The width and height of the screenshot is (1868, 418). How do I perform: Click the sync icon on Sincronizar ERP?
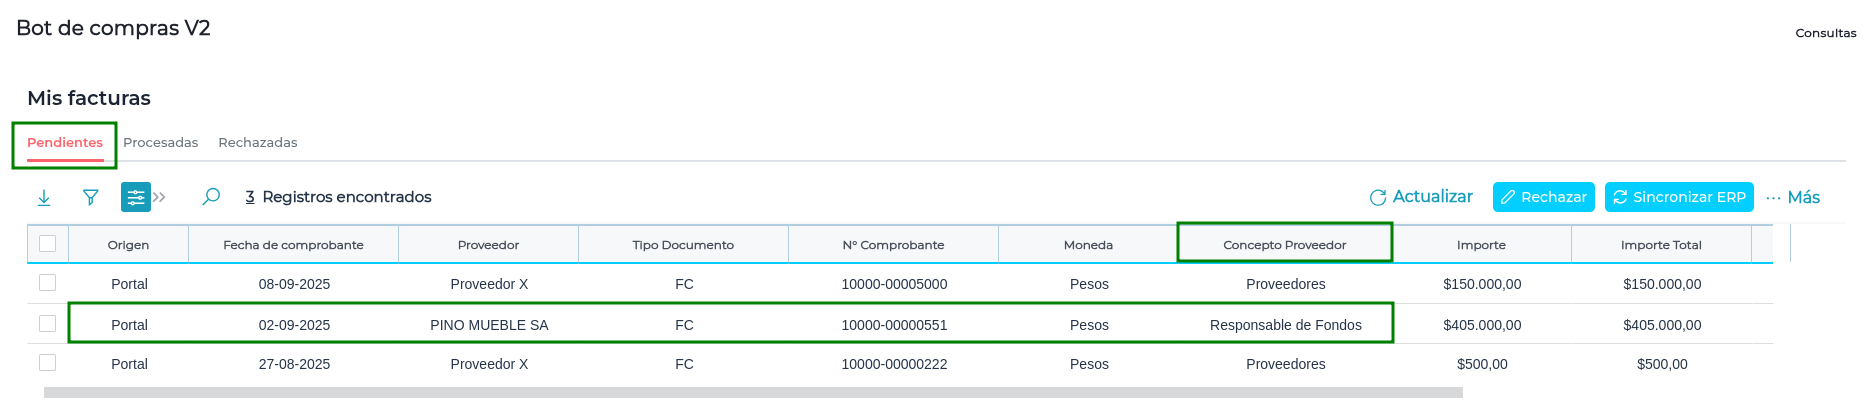(x=1620, y=198)
